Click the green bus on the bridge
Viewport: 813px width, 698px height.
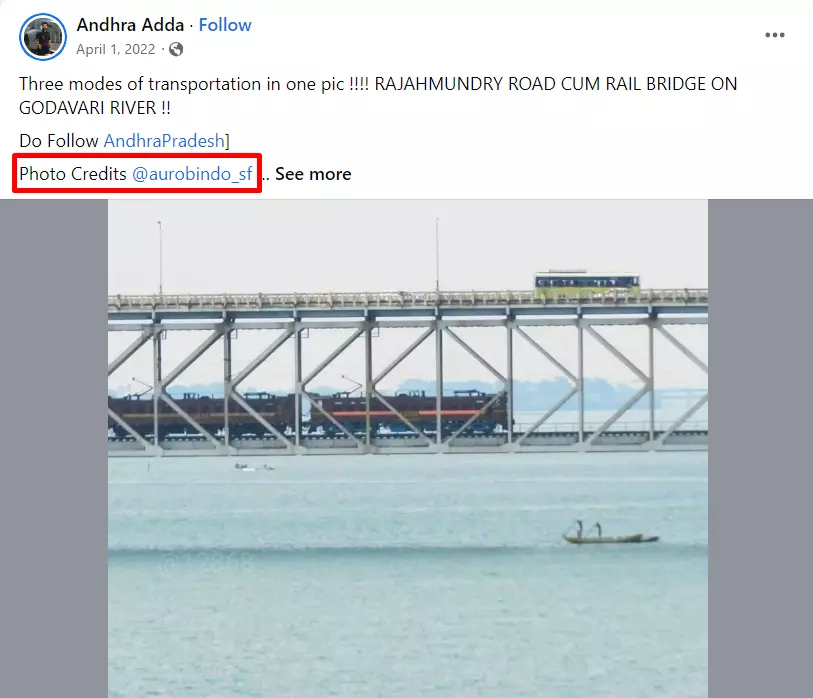coord(587,285)
